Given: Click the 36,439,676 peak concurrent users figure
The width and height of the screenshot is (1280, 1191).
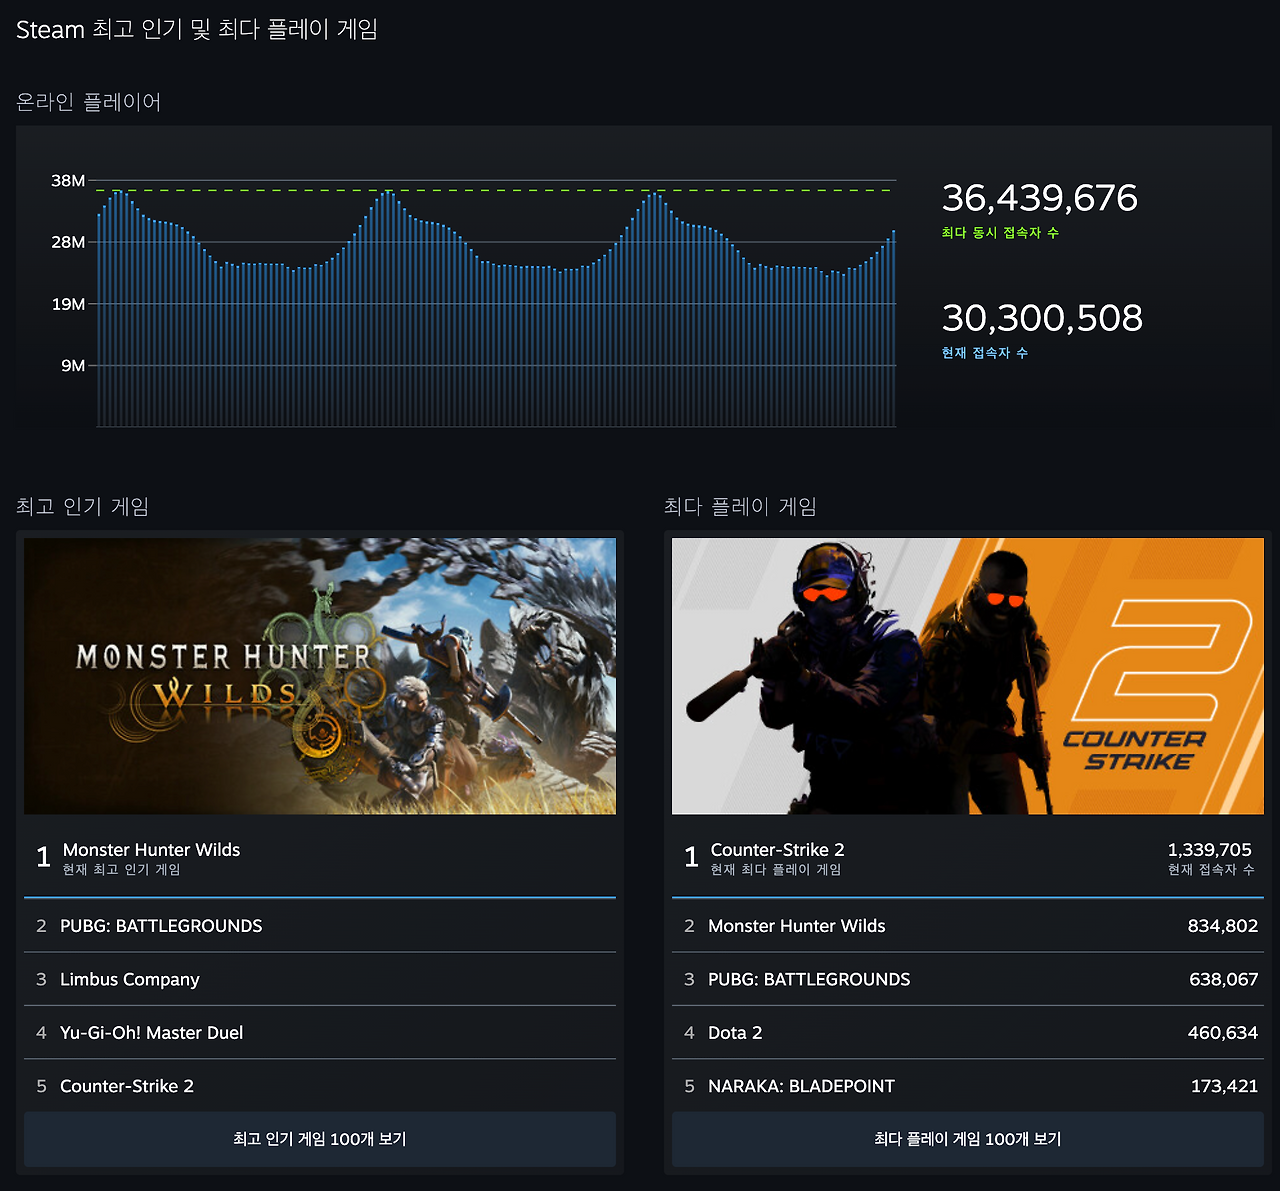Looking at the screenshot, I should click(x=1040, y=198).
